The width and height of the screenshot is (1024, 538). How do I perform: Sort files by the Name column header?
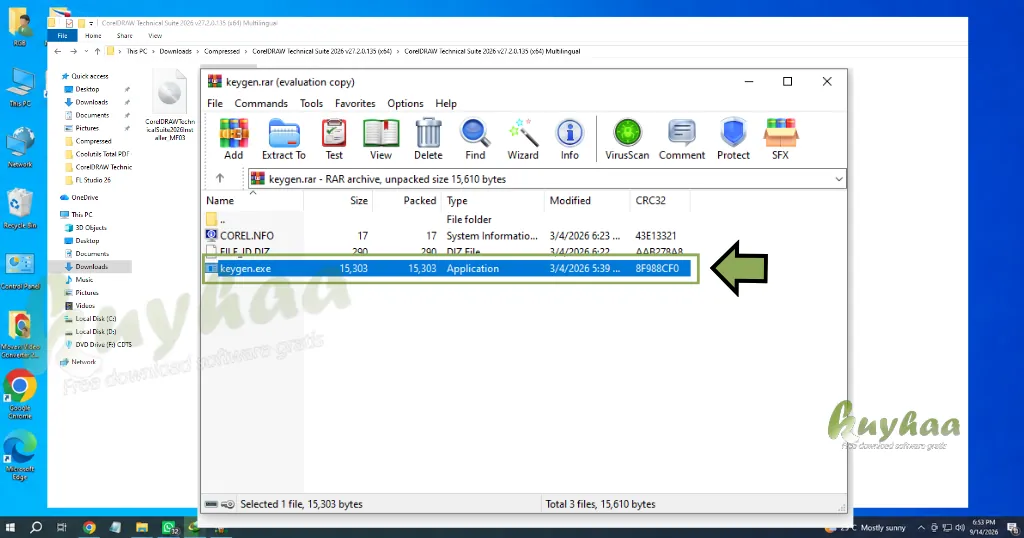click(x=254, y=200)
